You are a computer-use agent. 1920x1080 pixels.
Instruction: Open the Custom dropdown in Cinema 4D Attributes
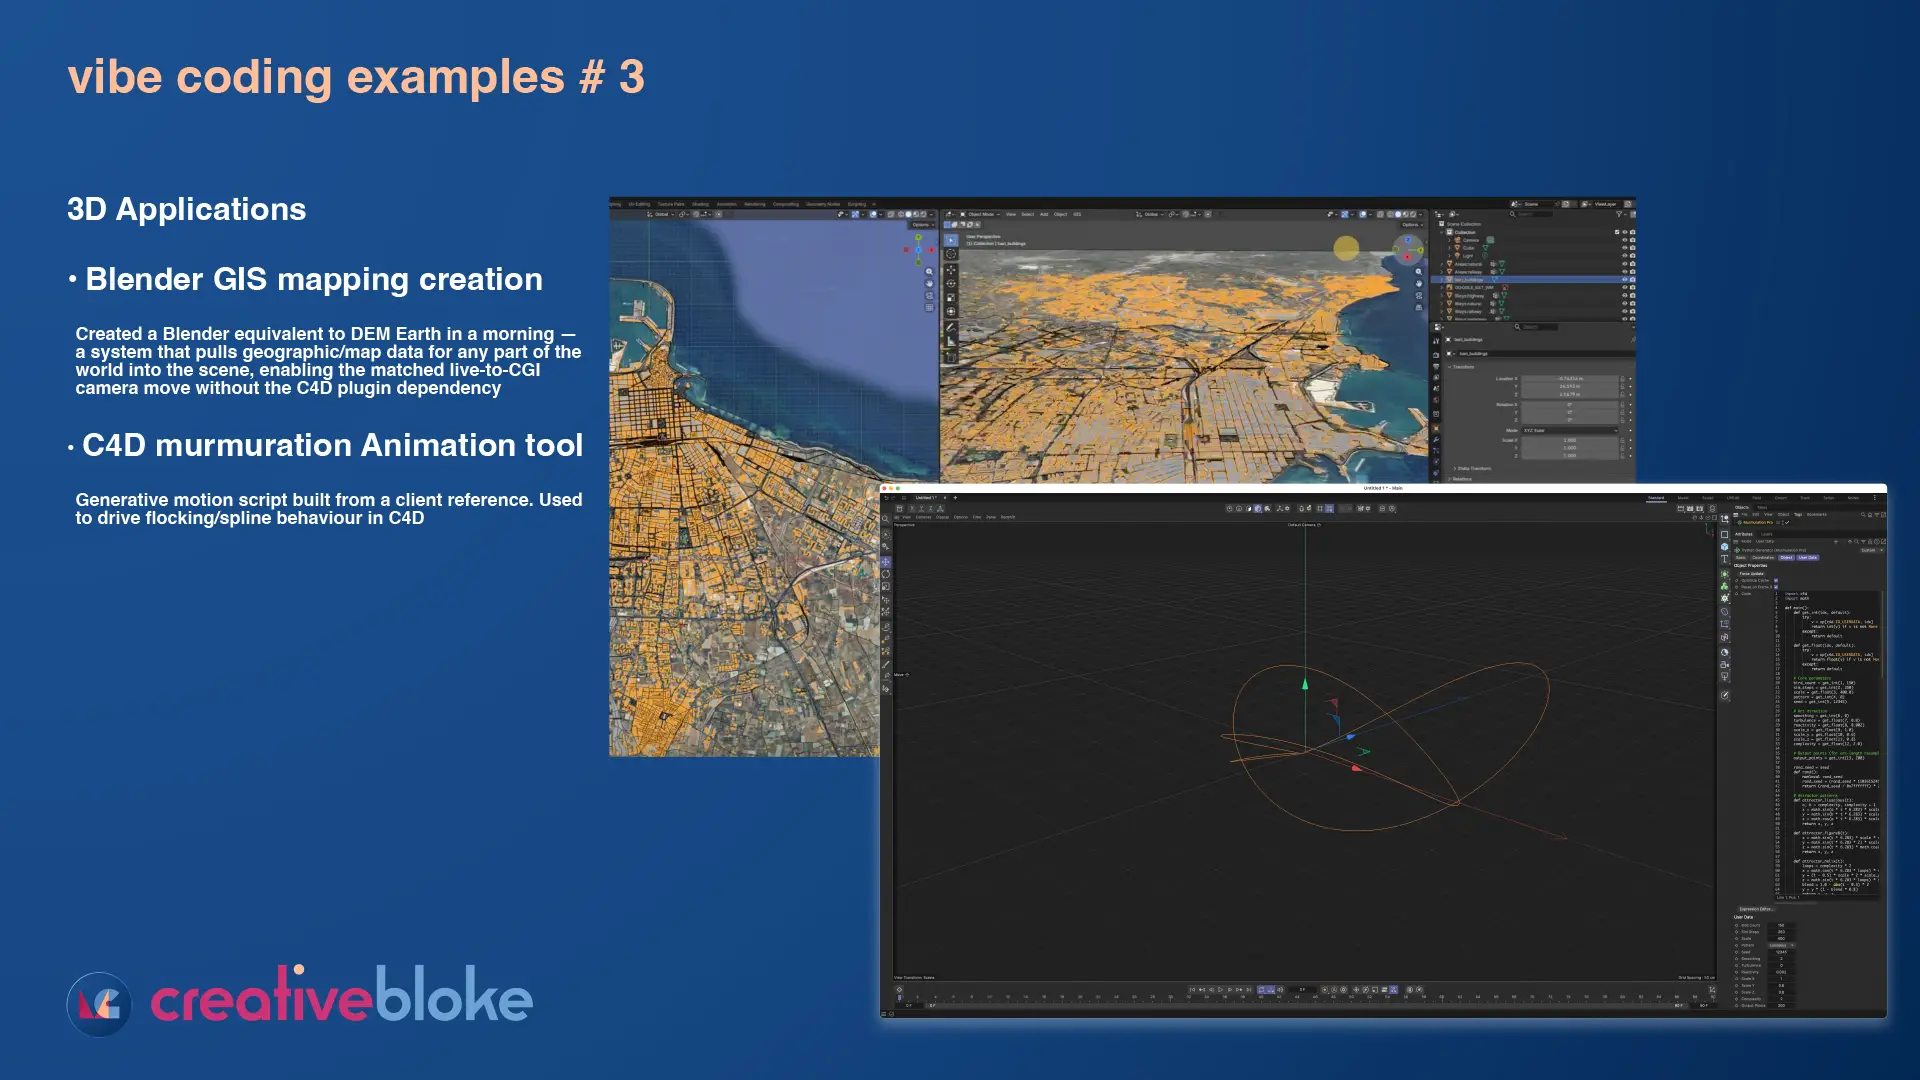1870,550
